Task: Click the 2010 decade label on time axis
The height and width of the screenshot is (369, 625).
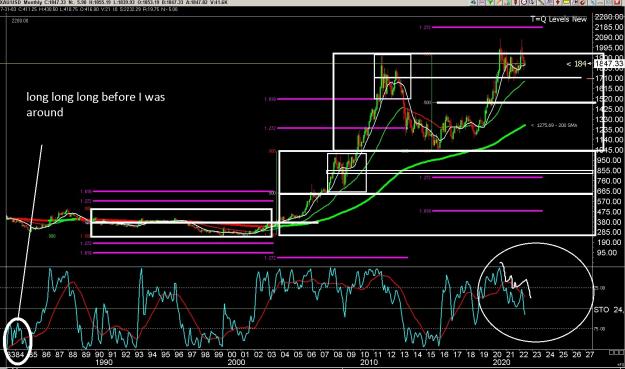Action: (x=369, y=363)
